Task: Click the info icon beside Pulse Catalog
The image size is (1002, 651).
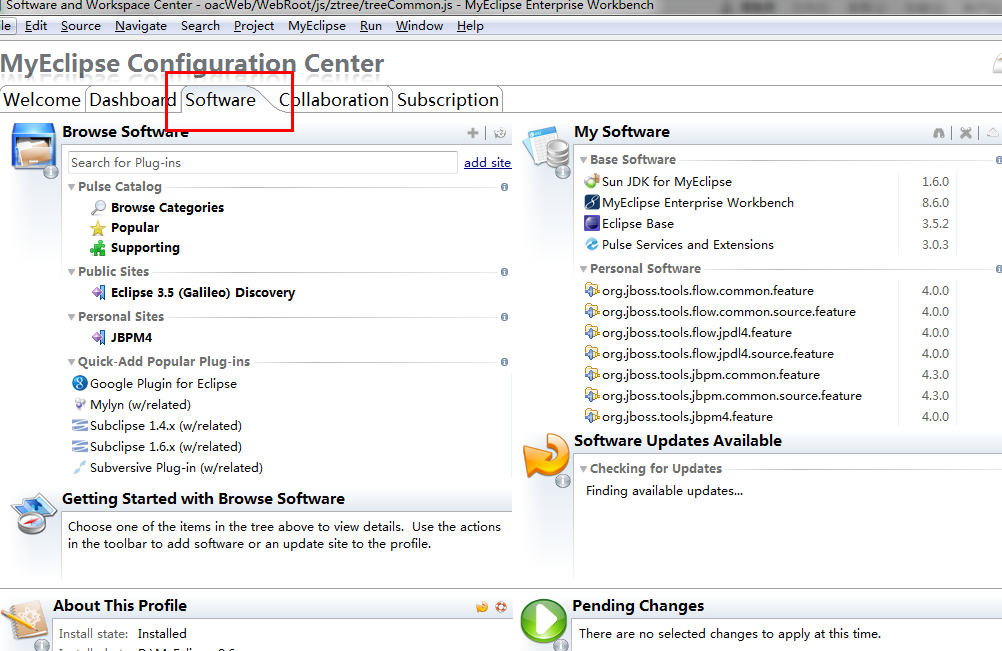Action: (504, 187)
